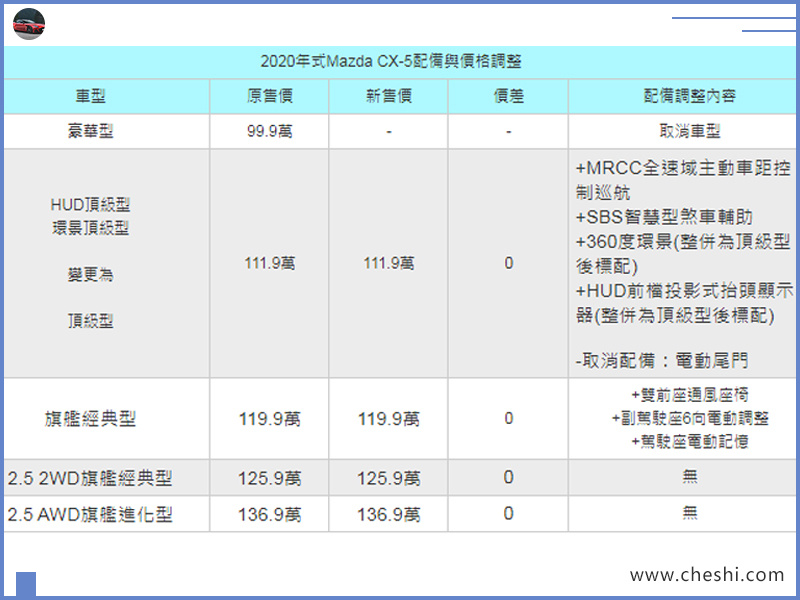
Task: Select '2.5 2WD旗艦經典型' model row
Action: coord(90,478)
